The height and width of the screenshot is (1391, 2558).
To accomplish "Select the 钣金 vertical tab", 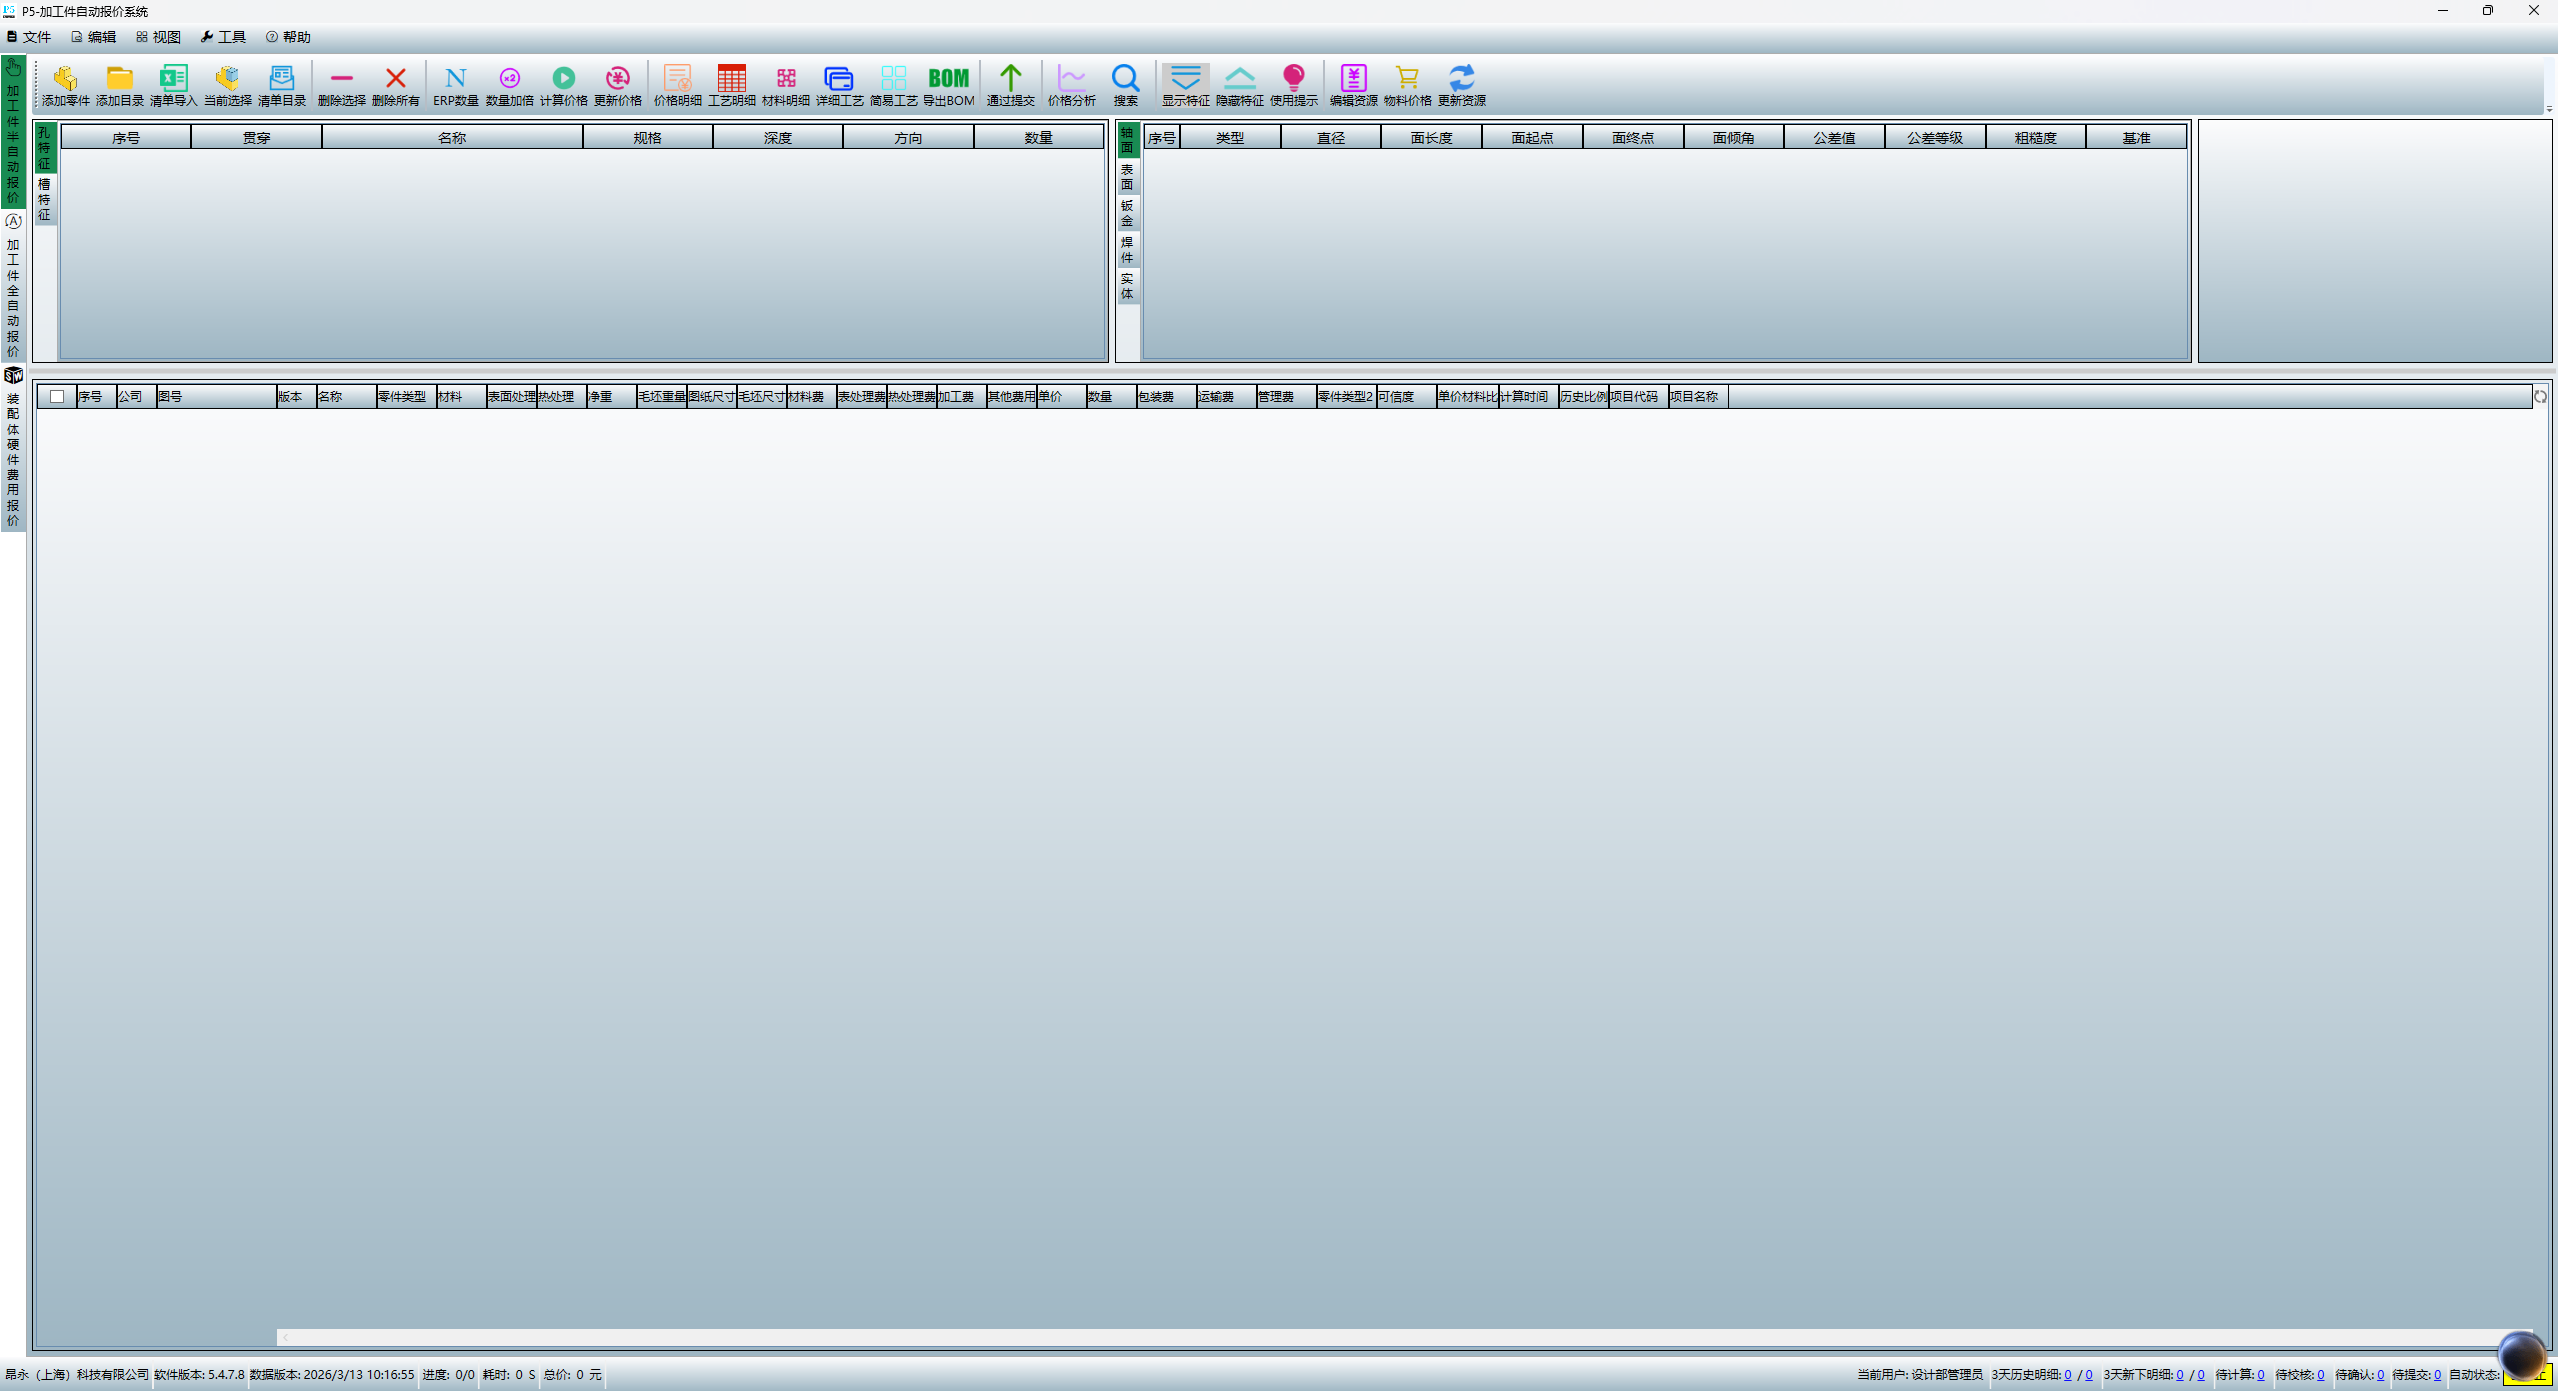I will click(1127, 213).
